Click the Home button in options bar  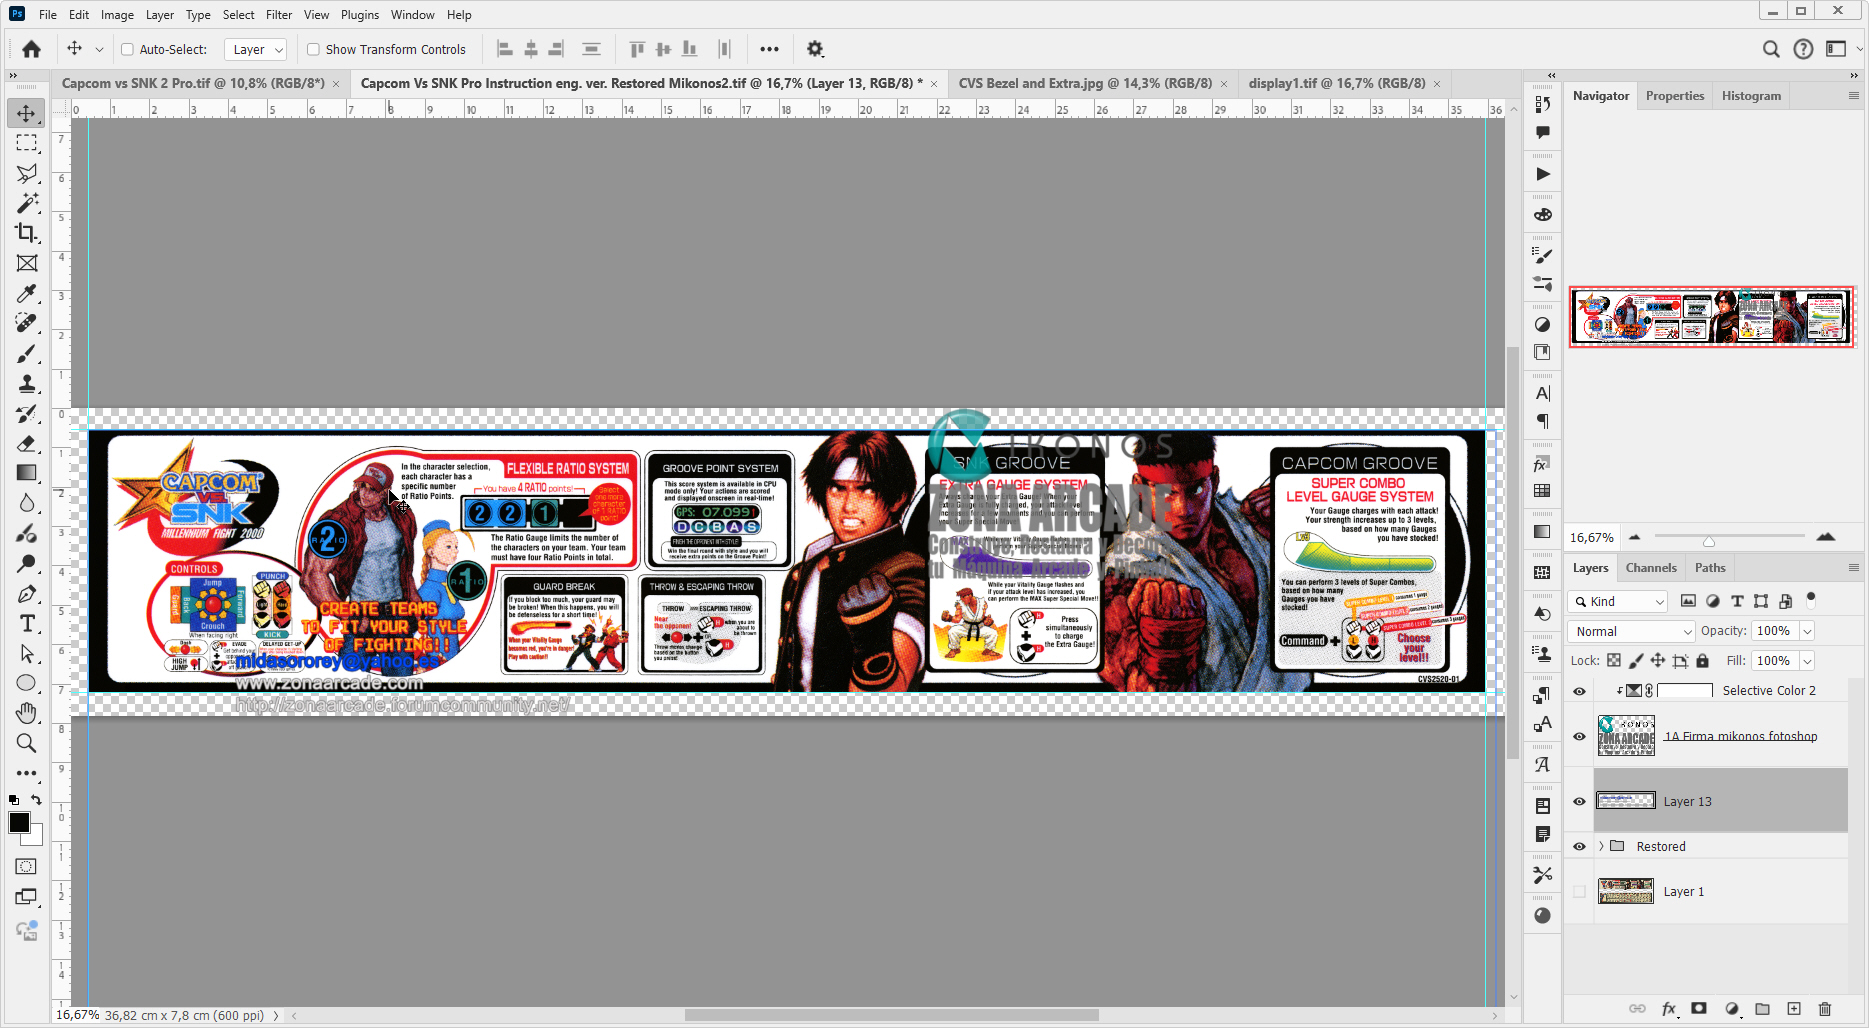[x=32, y=49]
